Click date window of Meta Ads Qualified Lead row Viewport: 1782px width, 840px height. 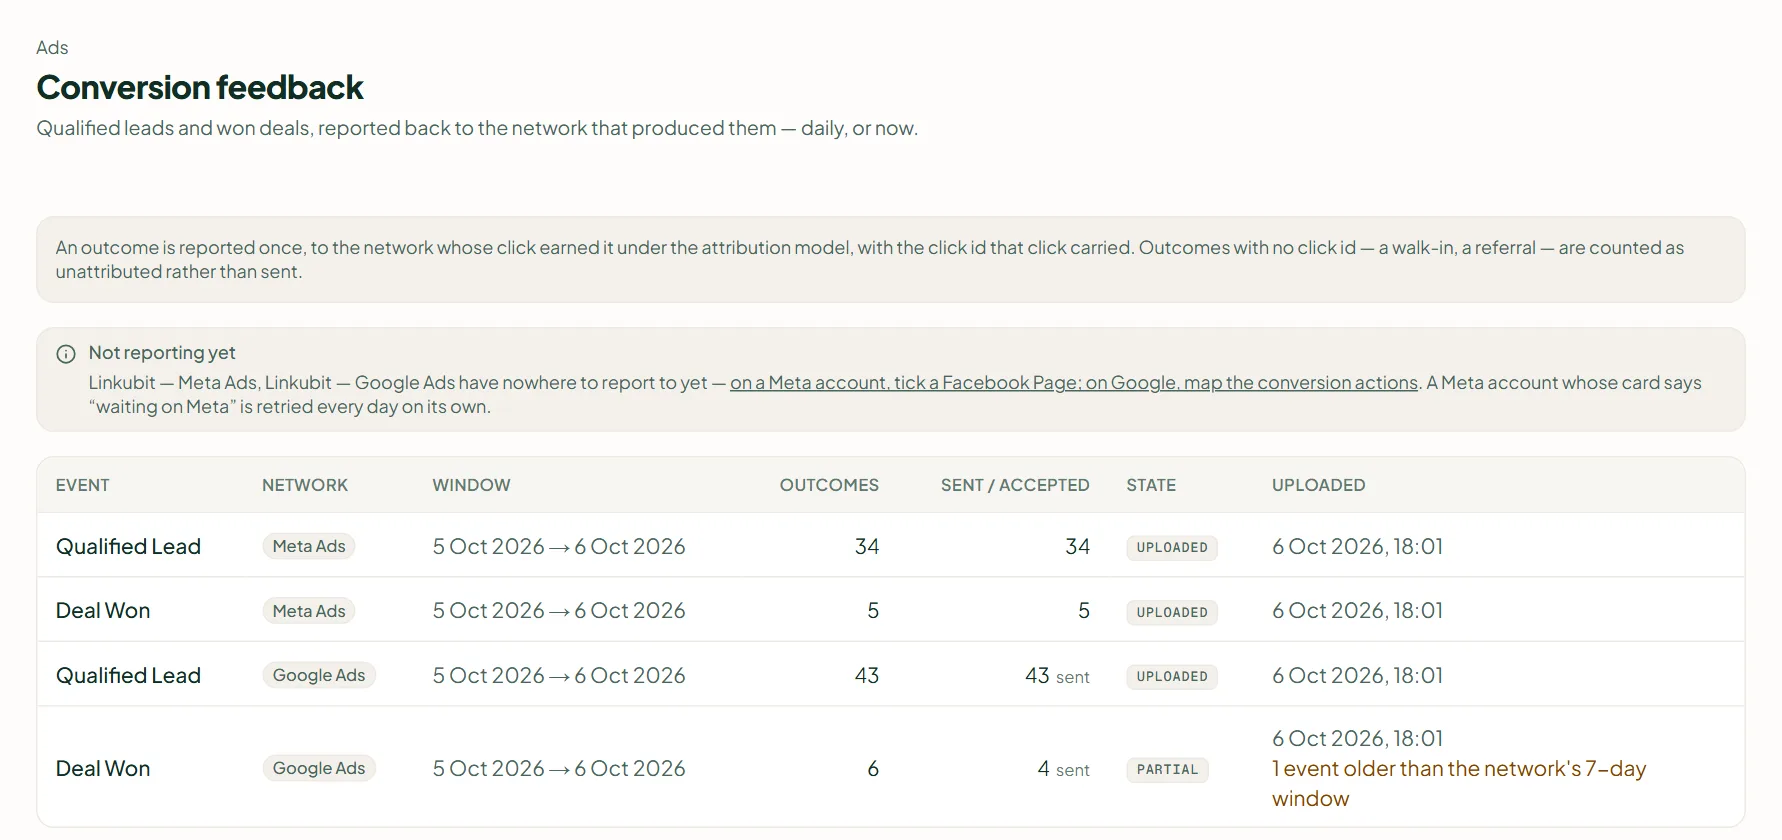559,547
